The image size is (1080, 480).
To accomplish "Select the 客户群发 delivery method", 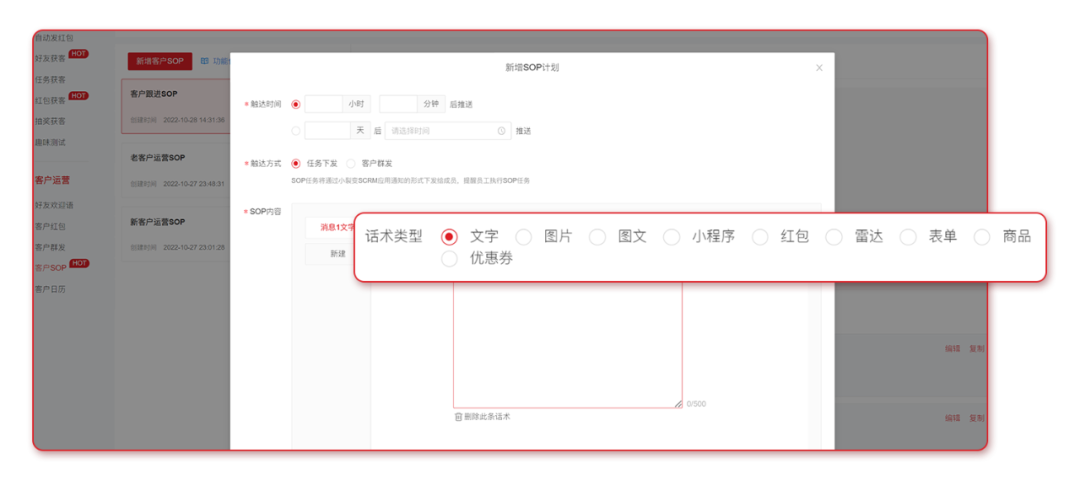I will 351,163.
